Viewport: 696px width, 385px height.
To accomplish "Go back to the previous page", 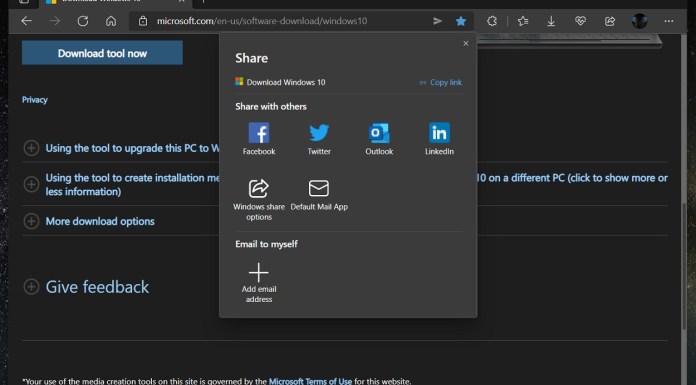I will tap(26, 21).
